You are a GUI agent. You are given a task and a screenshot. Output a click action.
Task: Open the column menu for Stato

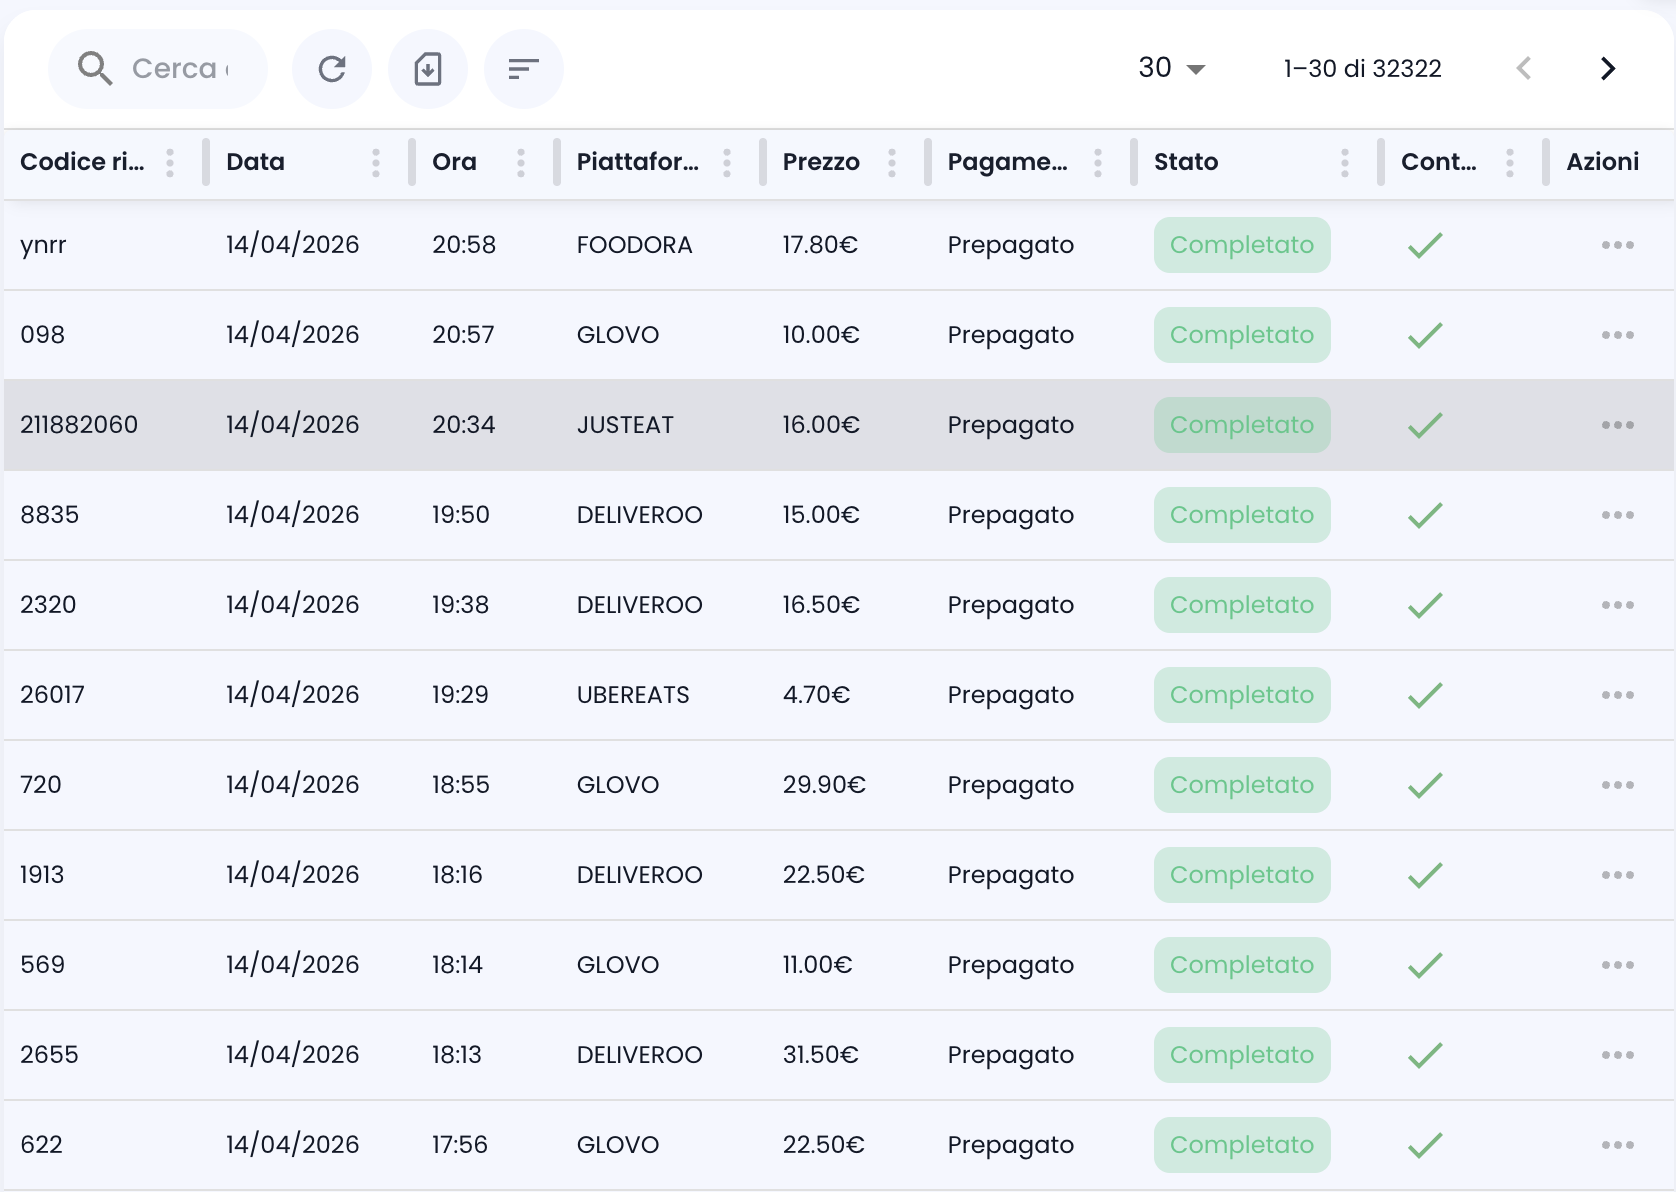pos(1345,162)
